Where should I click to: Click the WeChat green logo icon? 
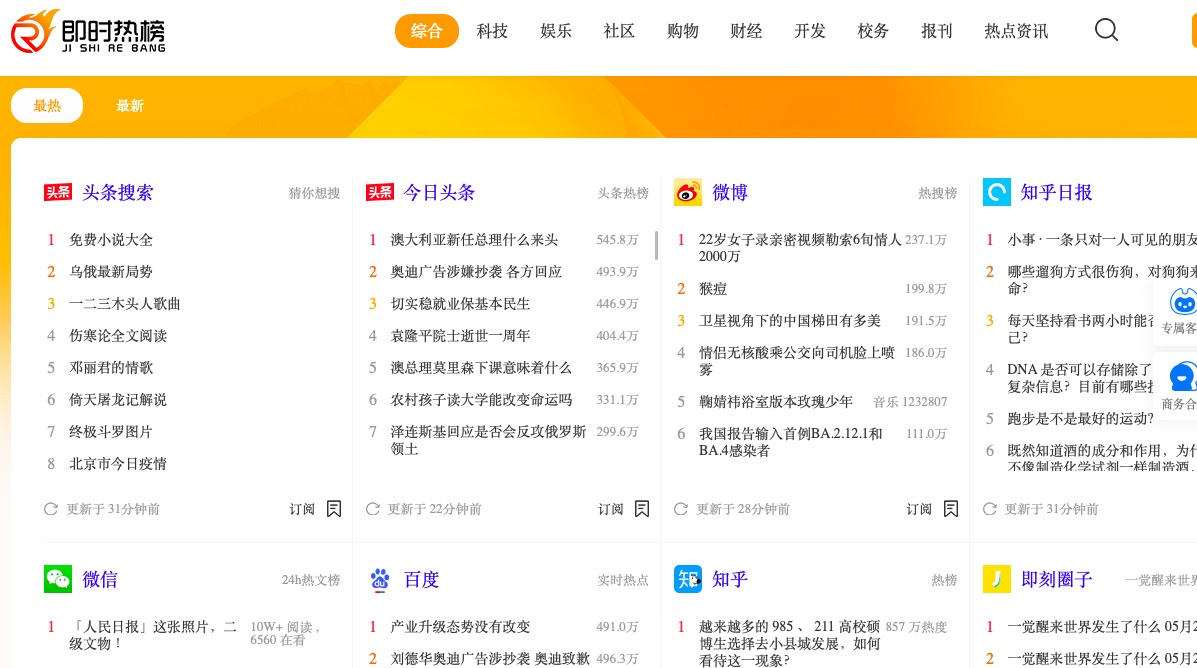pyautogui.click(x=58, y=579)
